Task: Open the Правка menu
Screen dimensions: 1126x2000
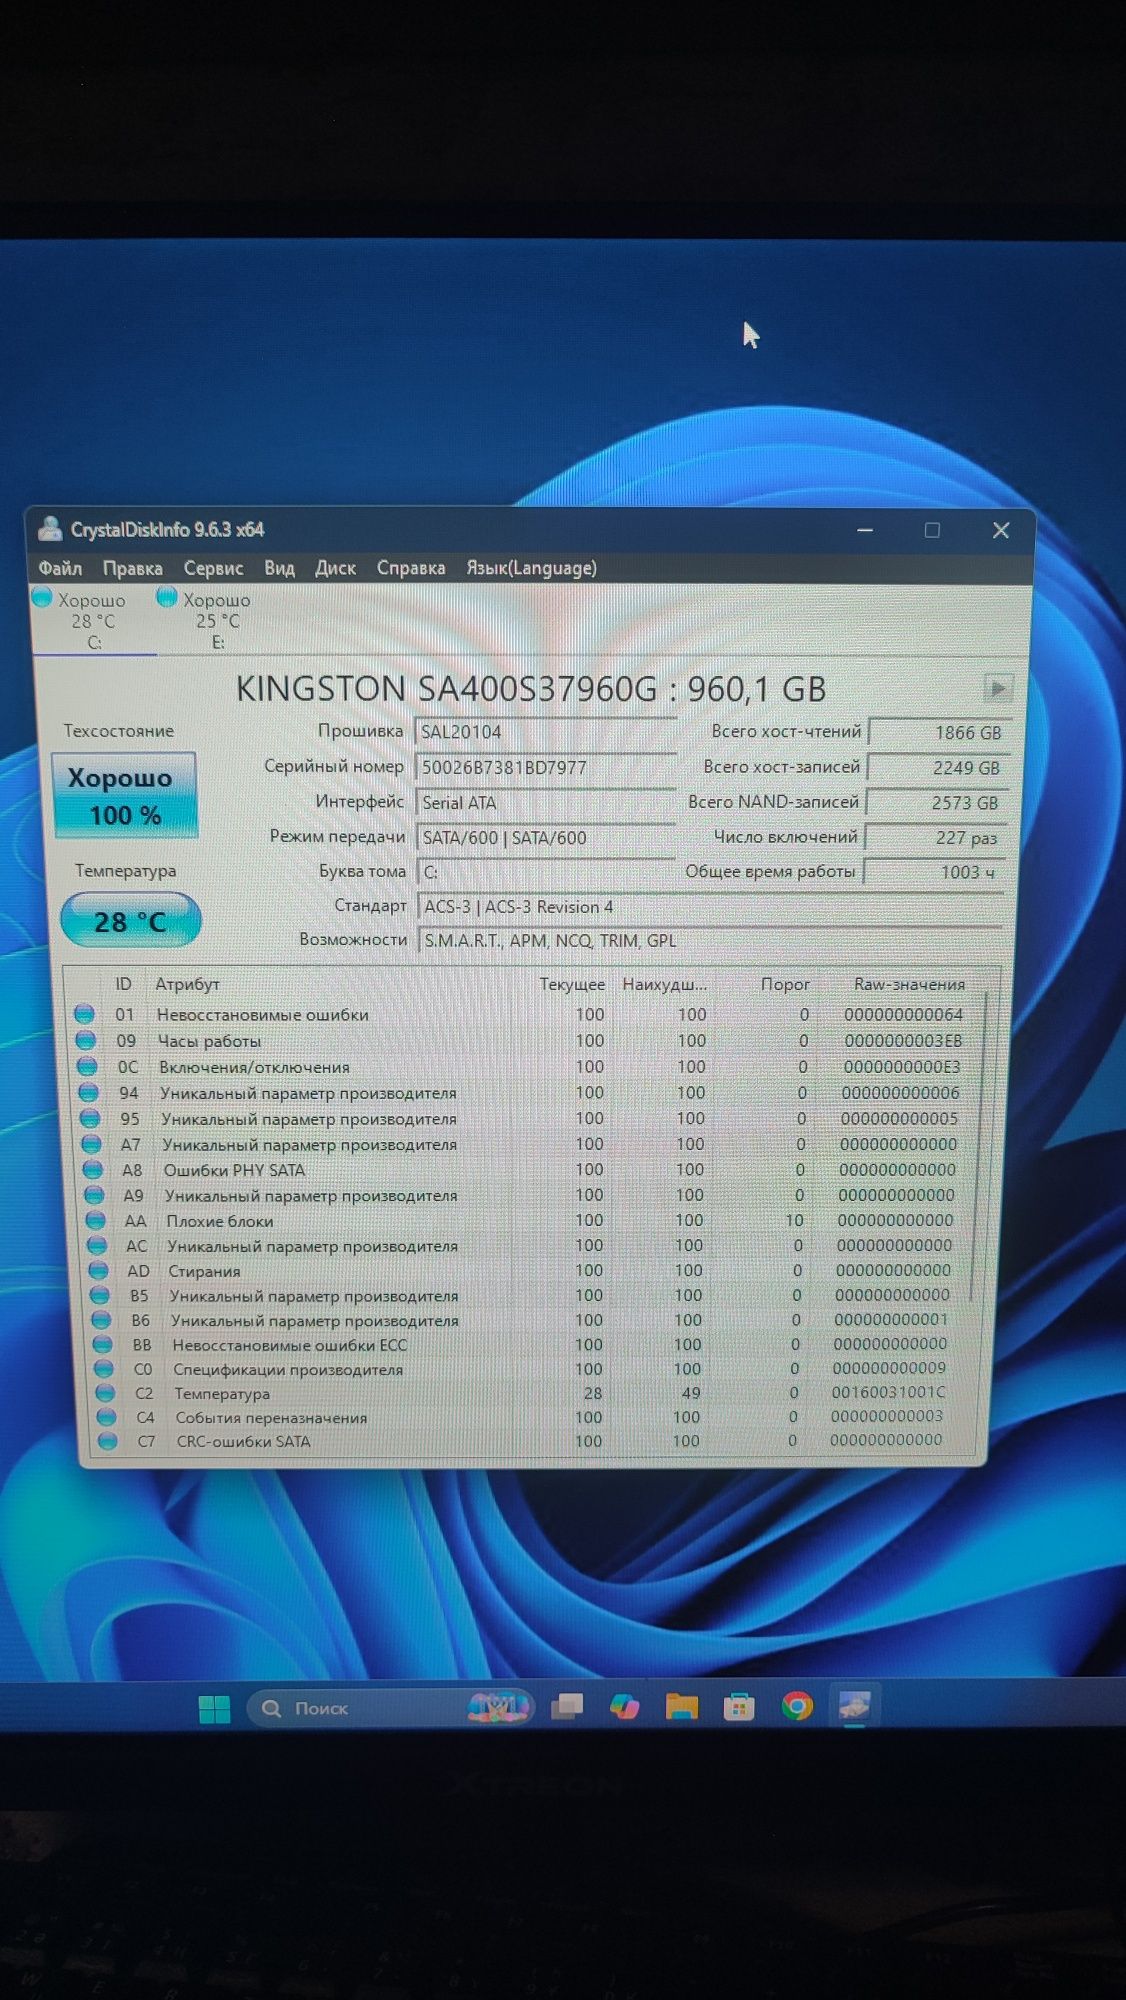Action: (133, 568)
